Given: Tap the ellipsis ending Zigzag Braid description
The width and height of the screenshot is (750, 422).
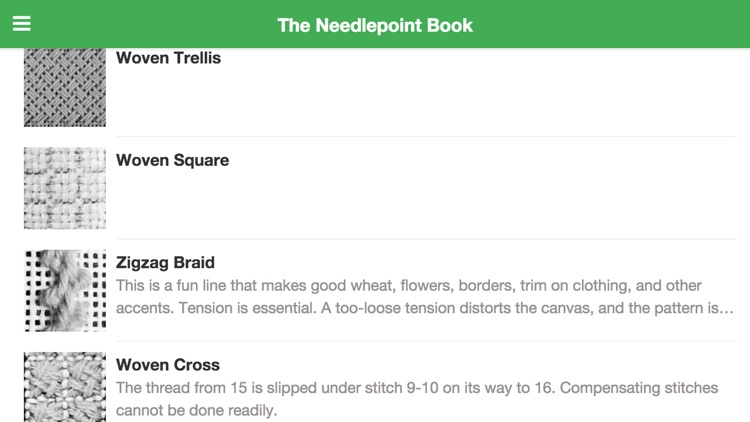Looking at the screenshot, I should click(728, 309).
